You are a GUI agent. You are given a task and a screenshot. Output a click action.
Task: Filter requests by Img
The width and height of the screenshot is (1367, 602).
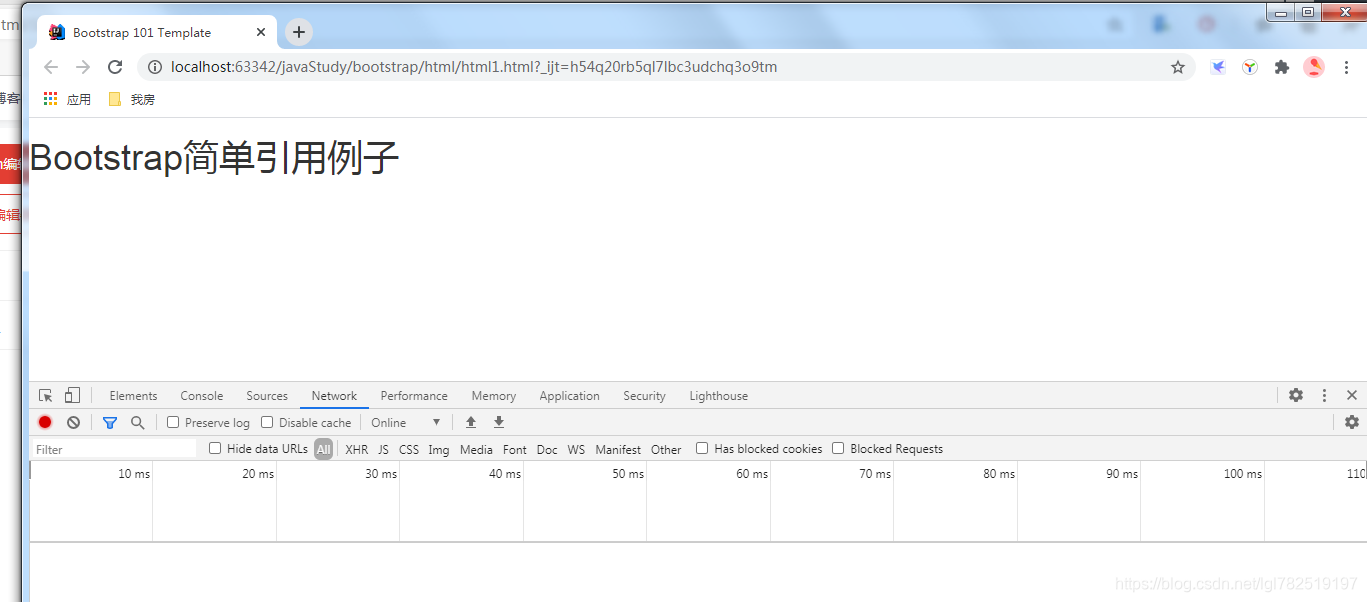pyautogui.click(x=439, y=449)
